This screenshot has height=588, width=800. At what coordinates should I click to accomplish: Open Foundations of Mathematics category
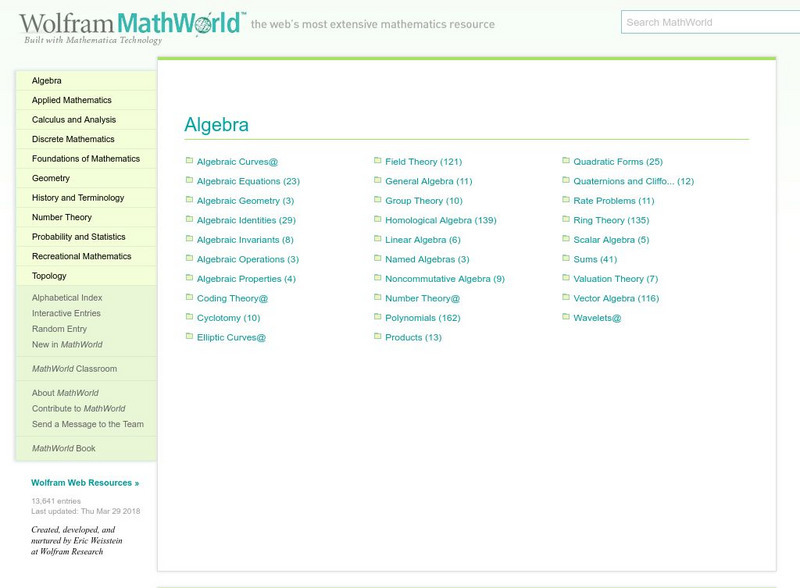[x=86, y=159]
